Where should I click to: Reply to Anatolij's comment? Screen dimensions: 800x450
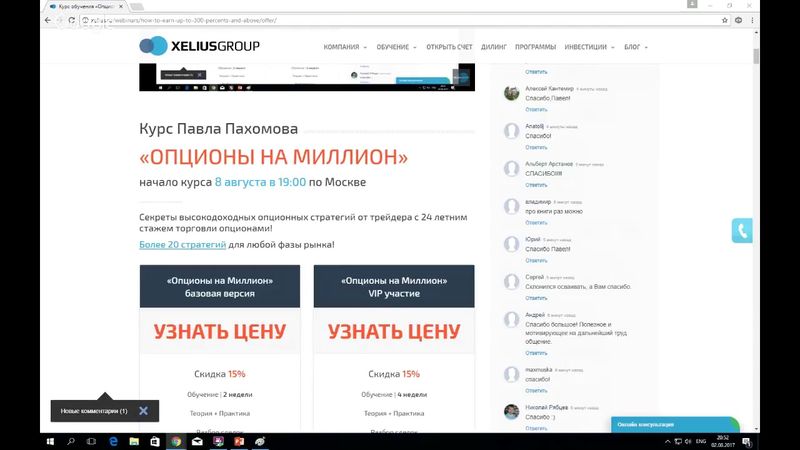coord(536,147)
